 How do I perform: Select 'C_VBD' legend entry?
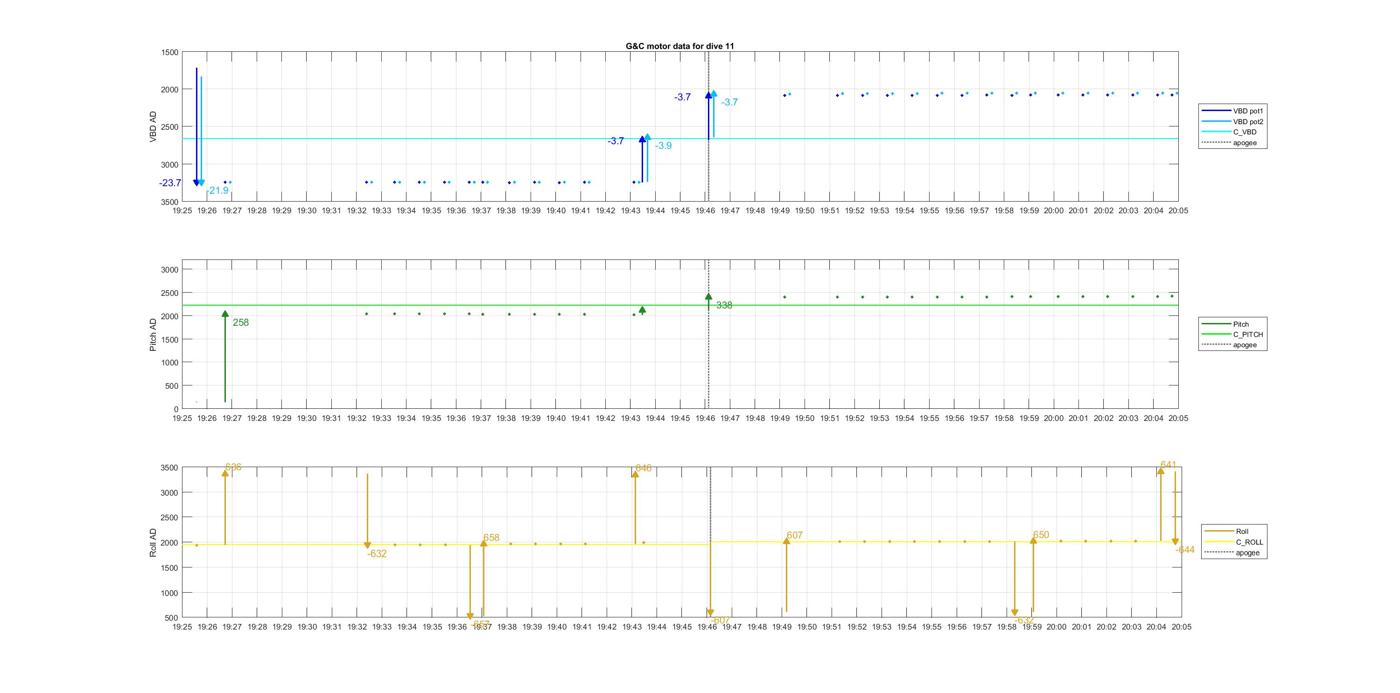(1229, 132)
